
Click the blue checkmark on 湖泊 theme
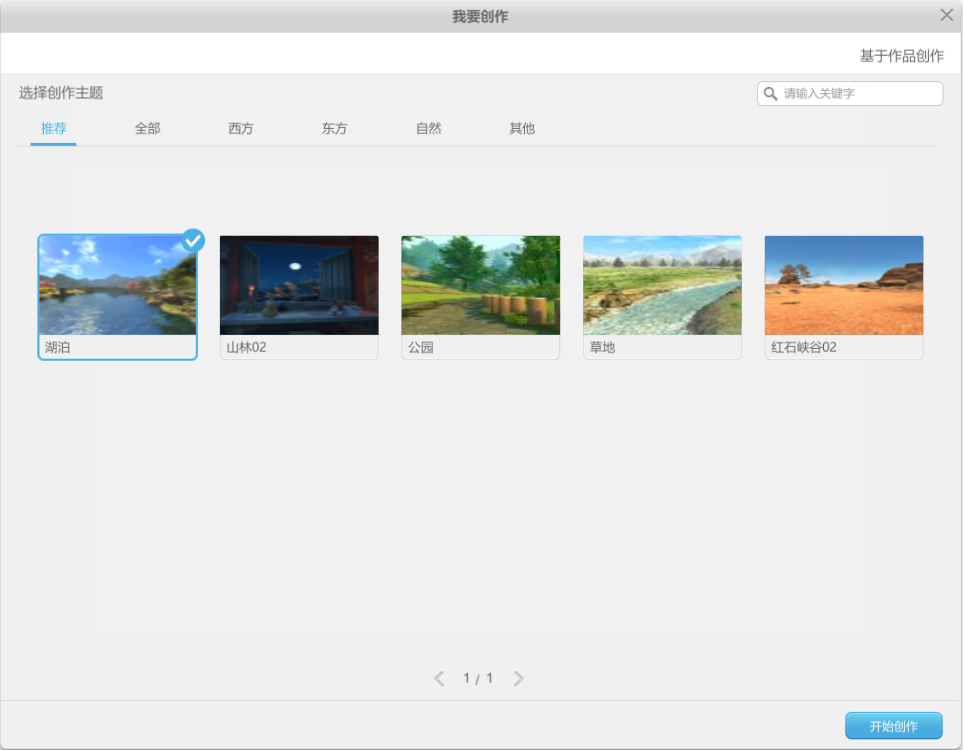click(192, 240)
